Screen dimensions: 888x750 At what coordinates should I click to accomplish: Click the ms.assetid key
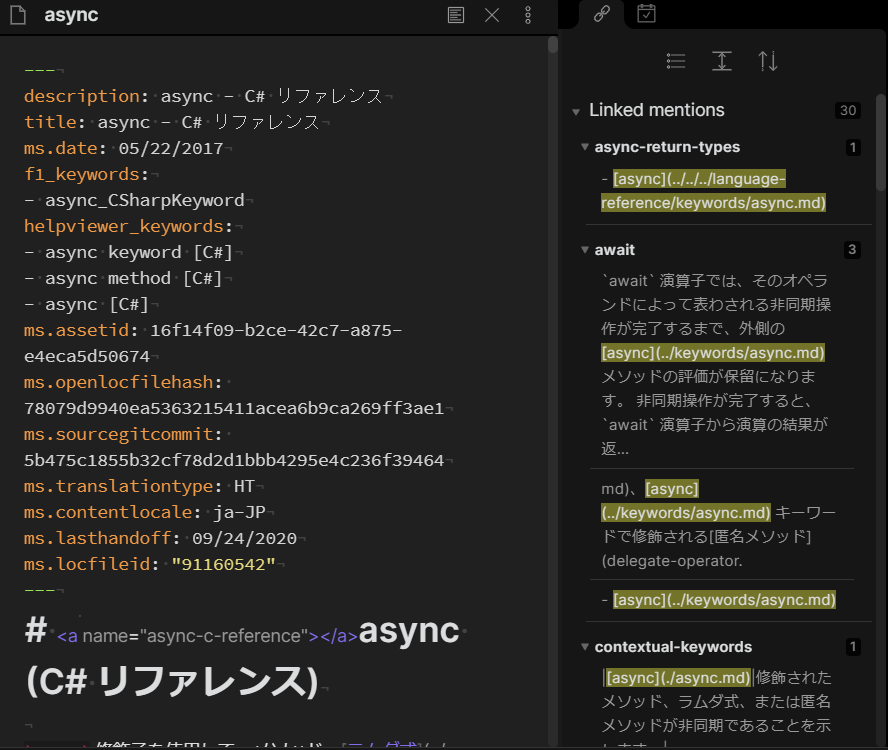click(76, 330)
